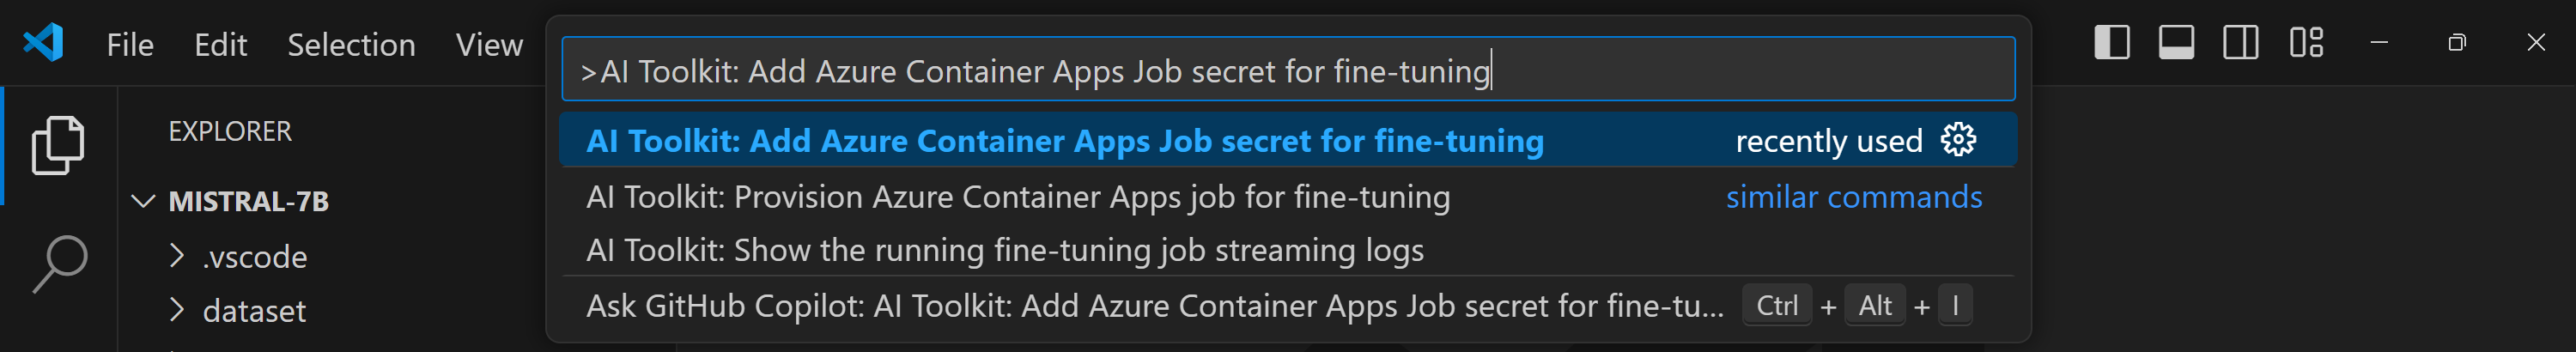This screenshot has width=2576, height=352.
Task: Click inside the command palette input field
Action: click(x=1750, y=70)
